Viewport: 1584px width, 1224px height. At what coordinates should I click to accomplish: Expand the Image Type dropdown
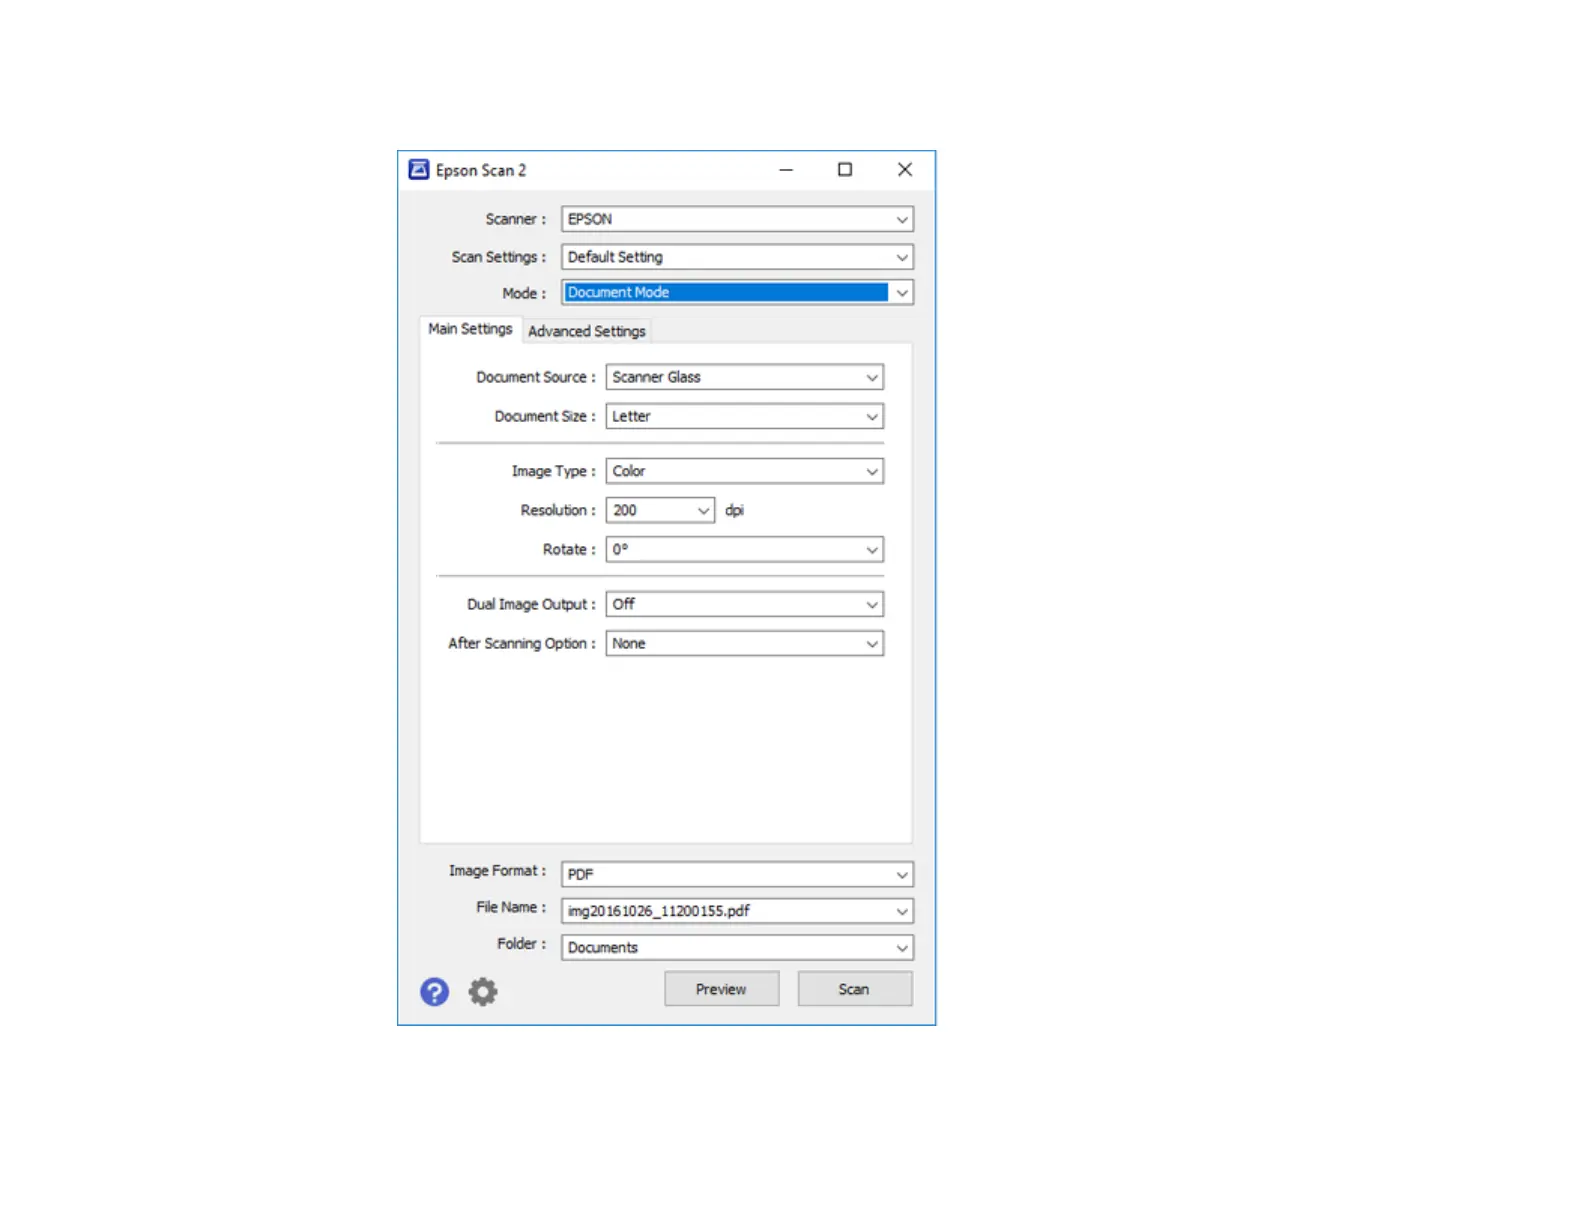[745, 471]
